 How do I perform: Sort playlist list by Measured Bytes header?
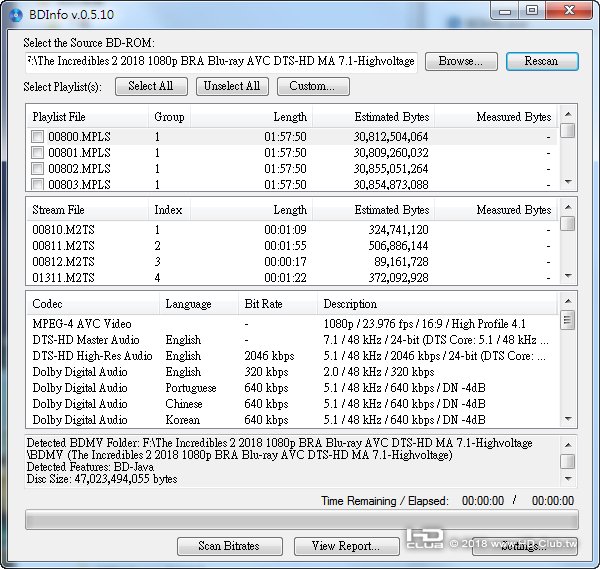coord(496,117)
